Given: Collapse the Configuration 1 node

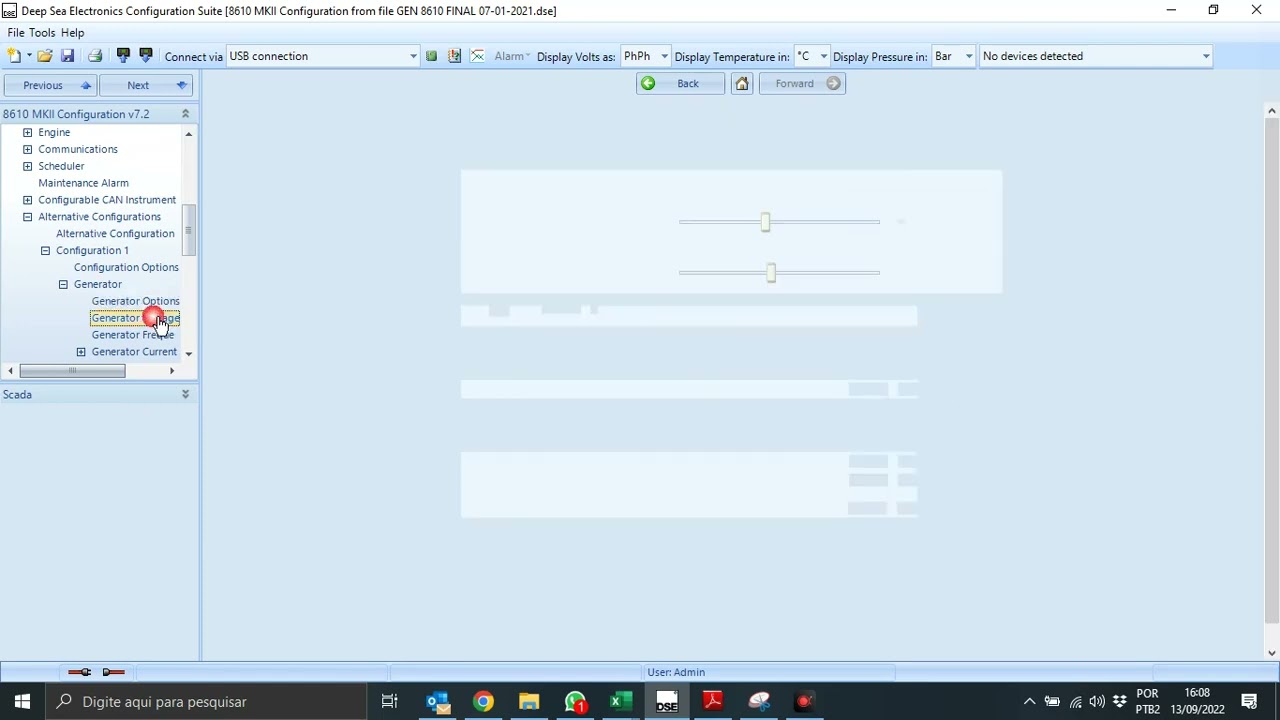Looking at the screenshot, I should point(45,251).
